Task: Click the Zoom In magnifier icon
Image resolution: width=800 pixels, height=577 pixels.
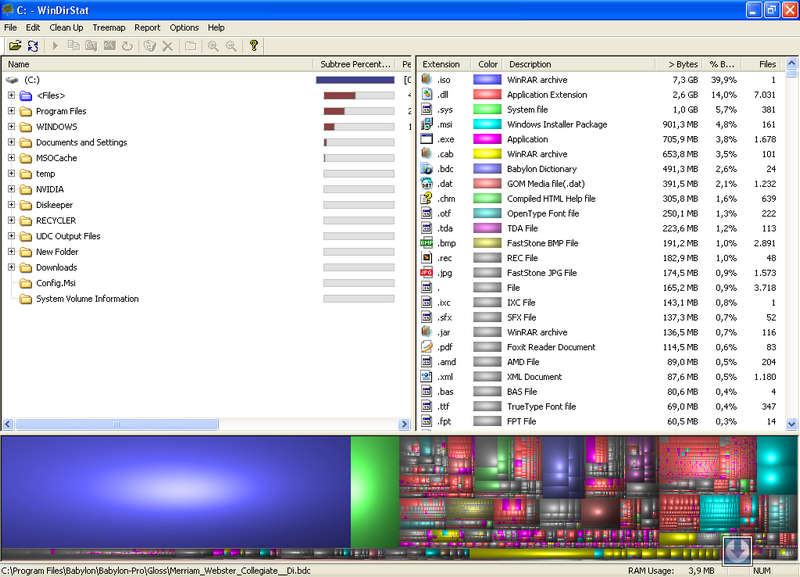Action: point(213,46)
